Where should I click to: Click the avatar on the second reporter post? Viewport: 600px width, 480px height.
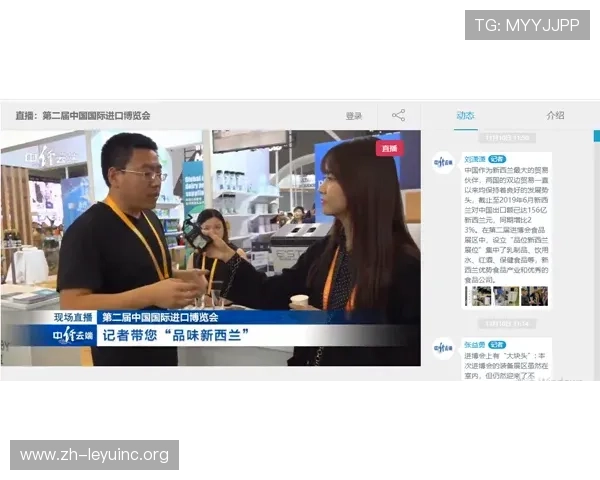(443, 348)
